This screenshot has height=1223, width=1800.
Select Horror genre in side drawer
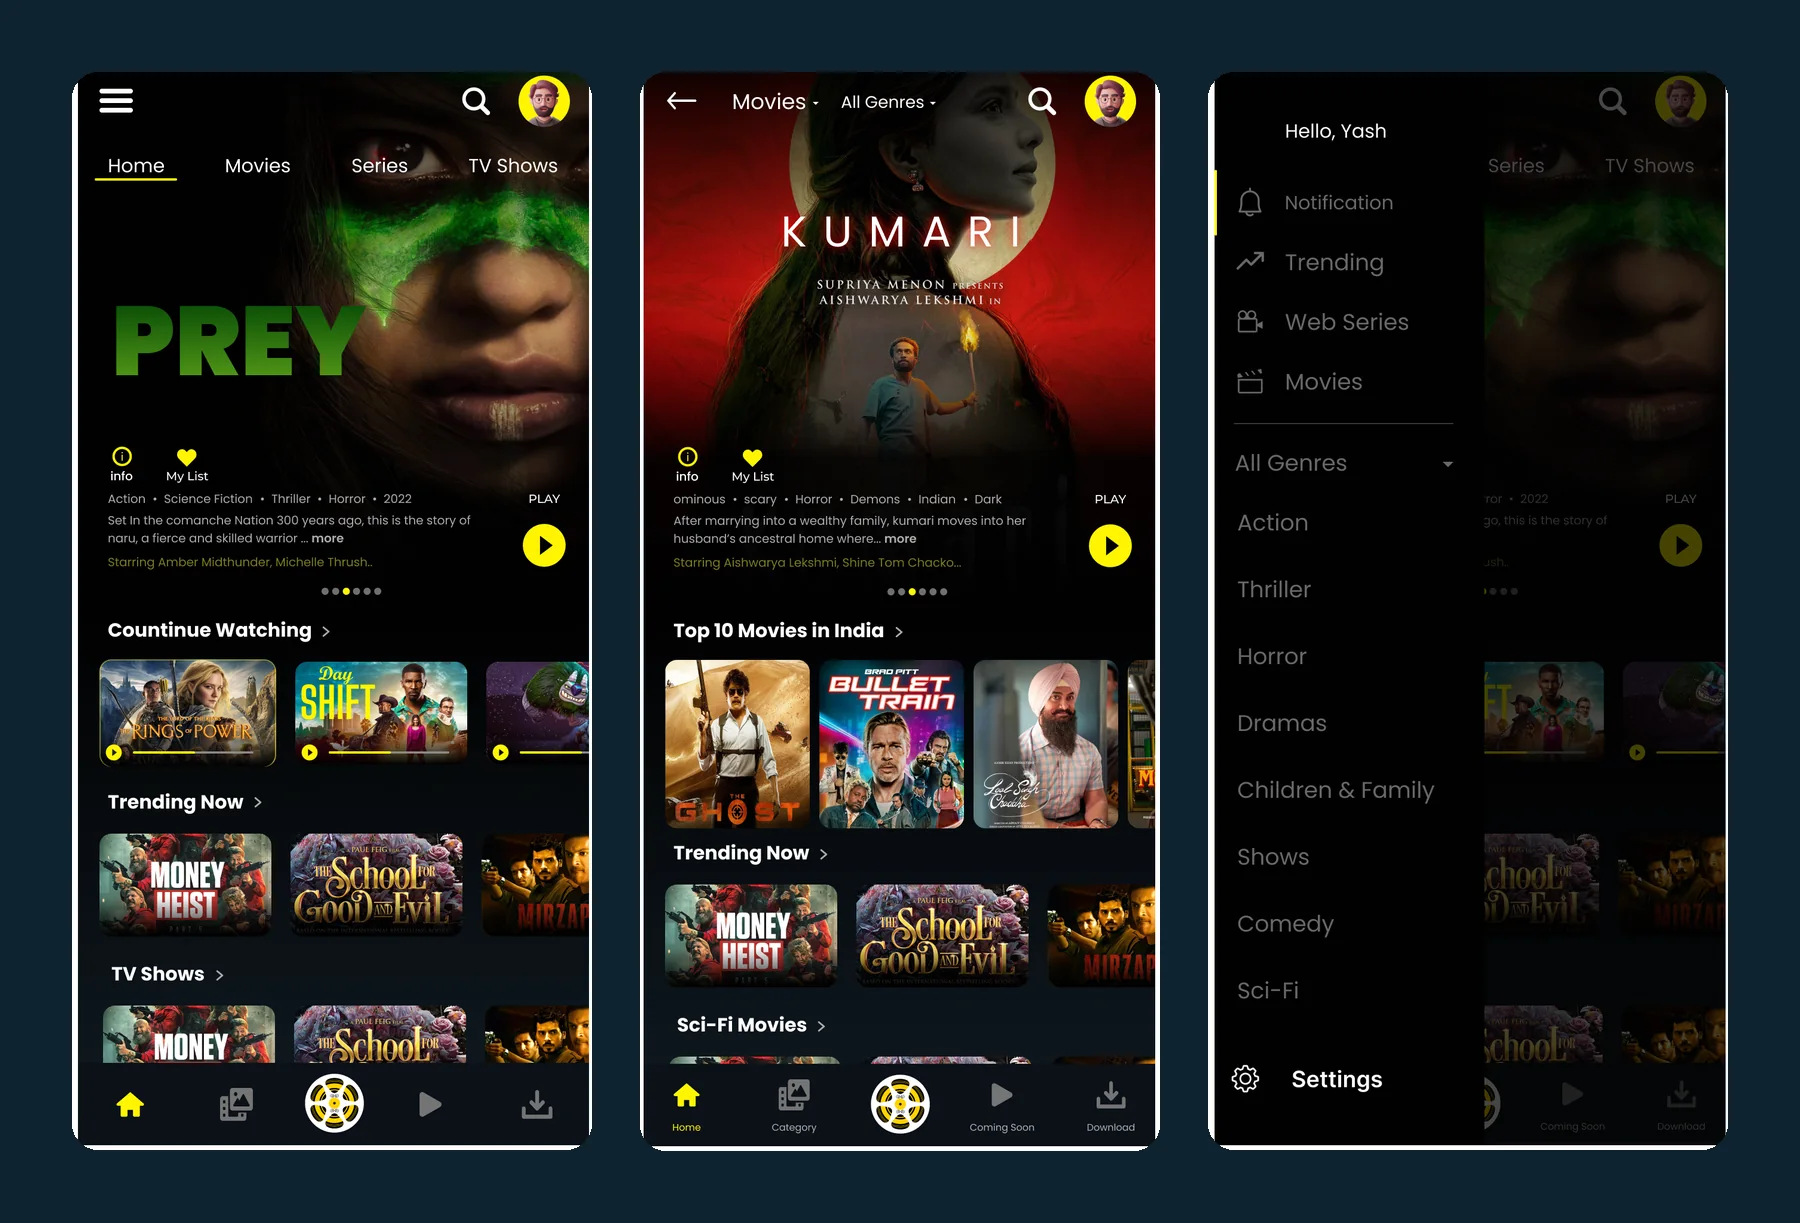(x=1272, y=657)
